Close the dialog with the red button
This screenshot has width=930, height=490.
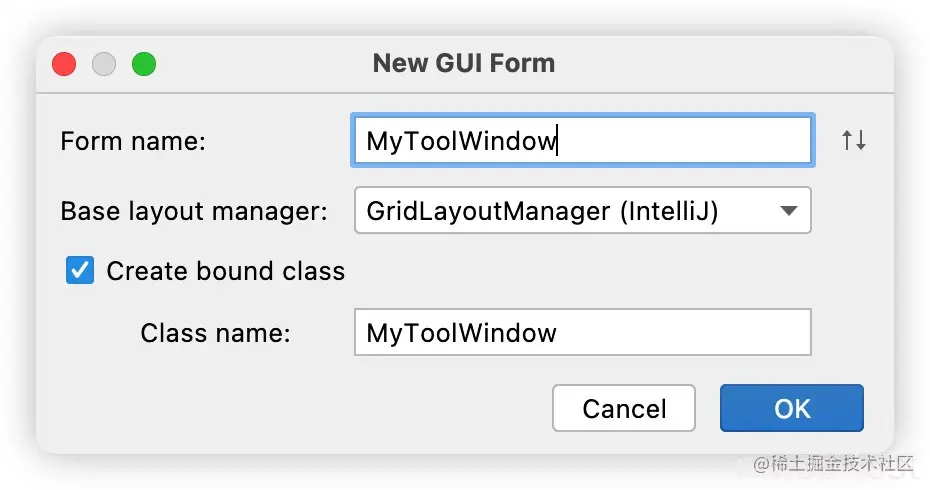click(x=64, y=64)
